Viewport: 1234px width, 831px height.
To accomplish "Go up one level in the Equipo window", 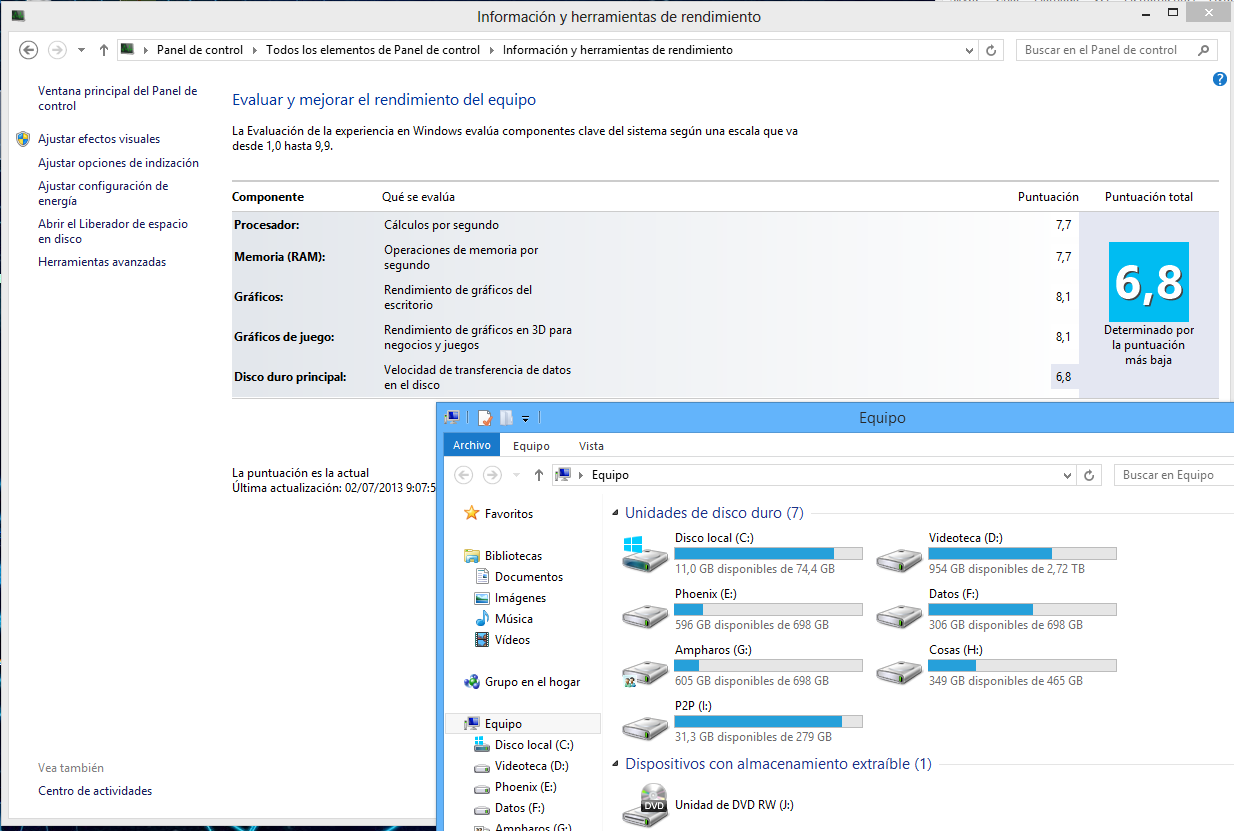I will (x=539, y=475).
